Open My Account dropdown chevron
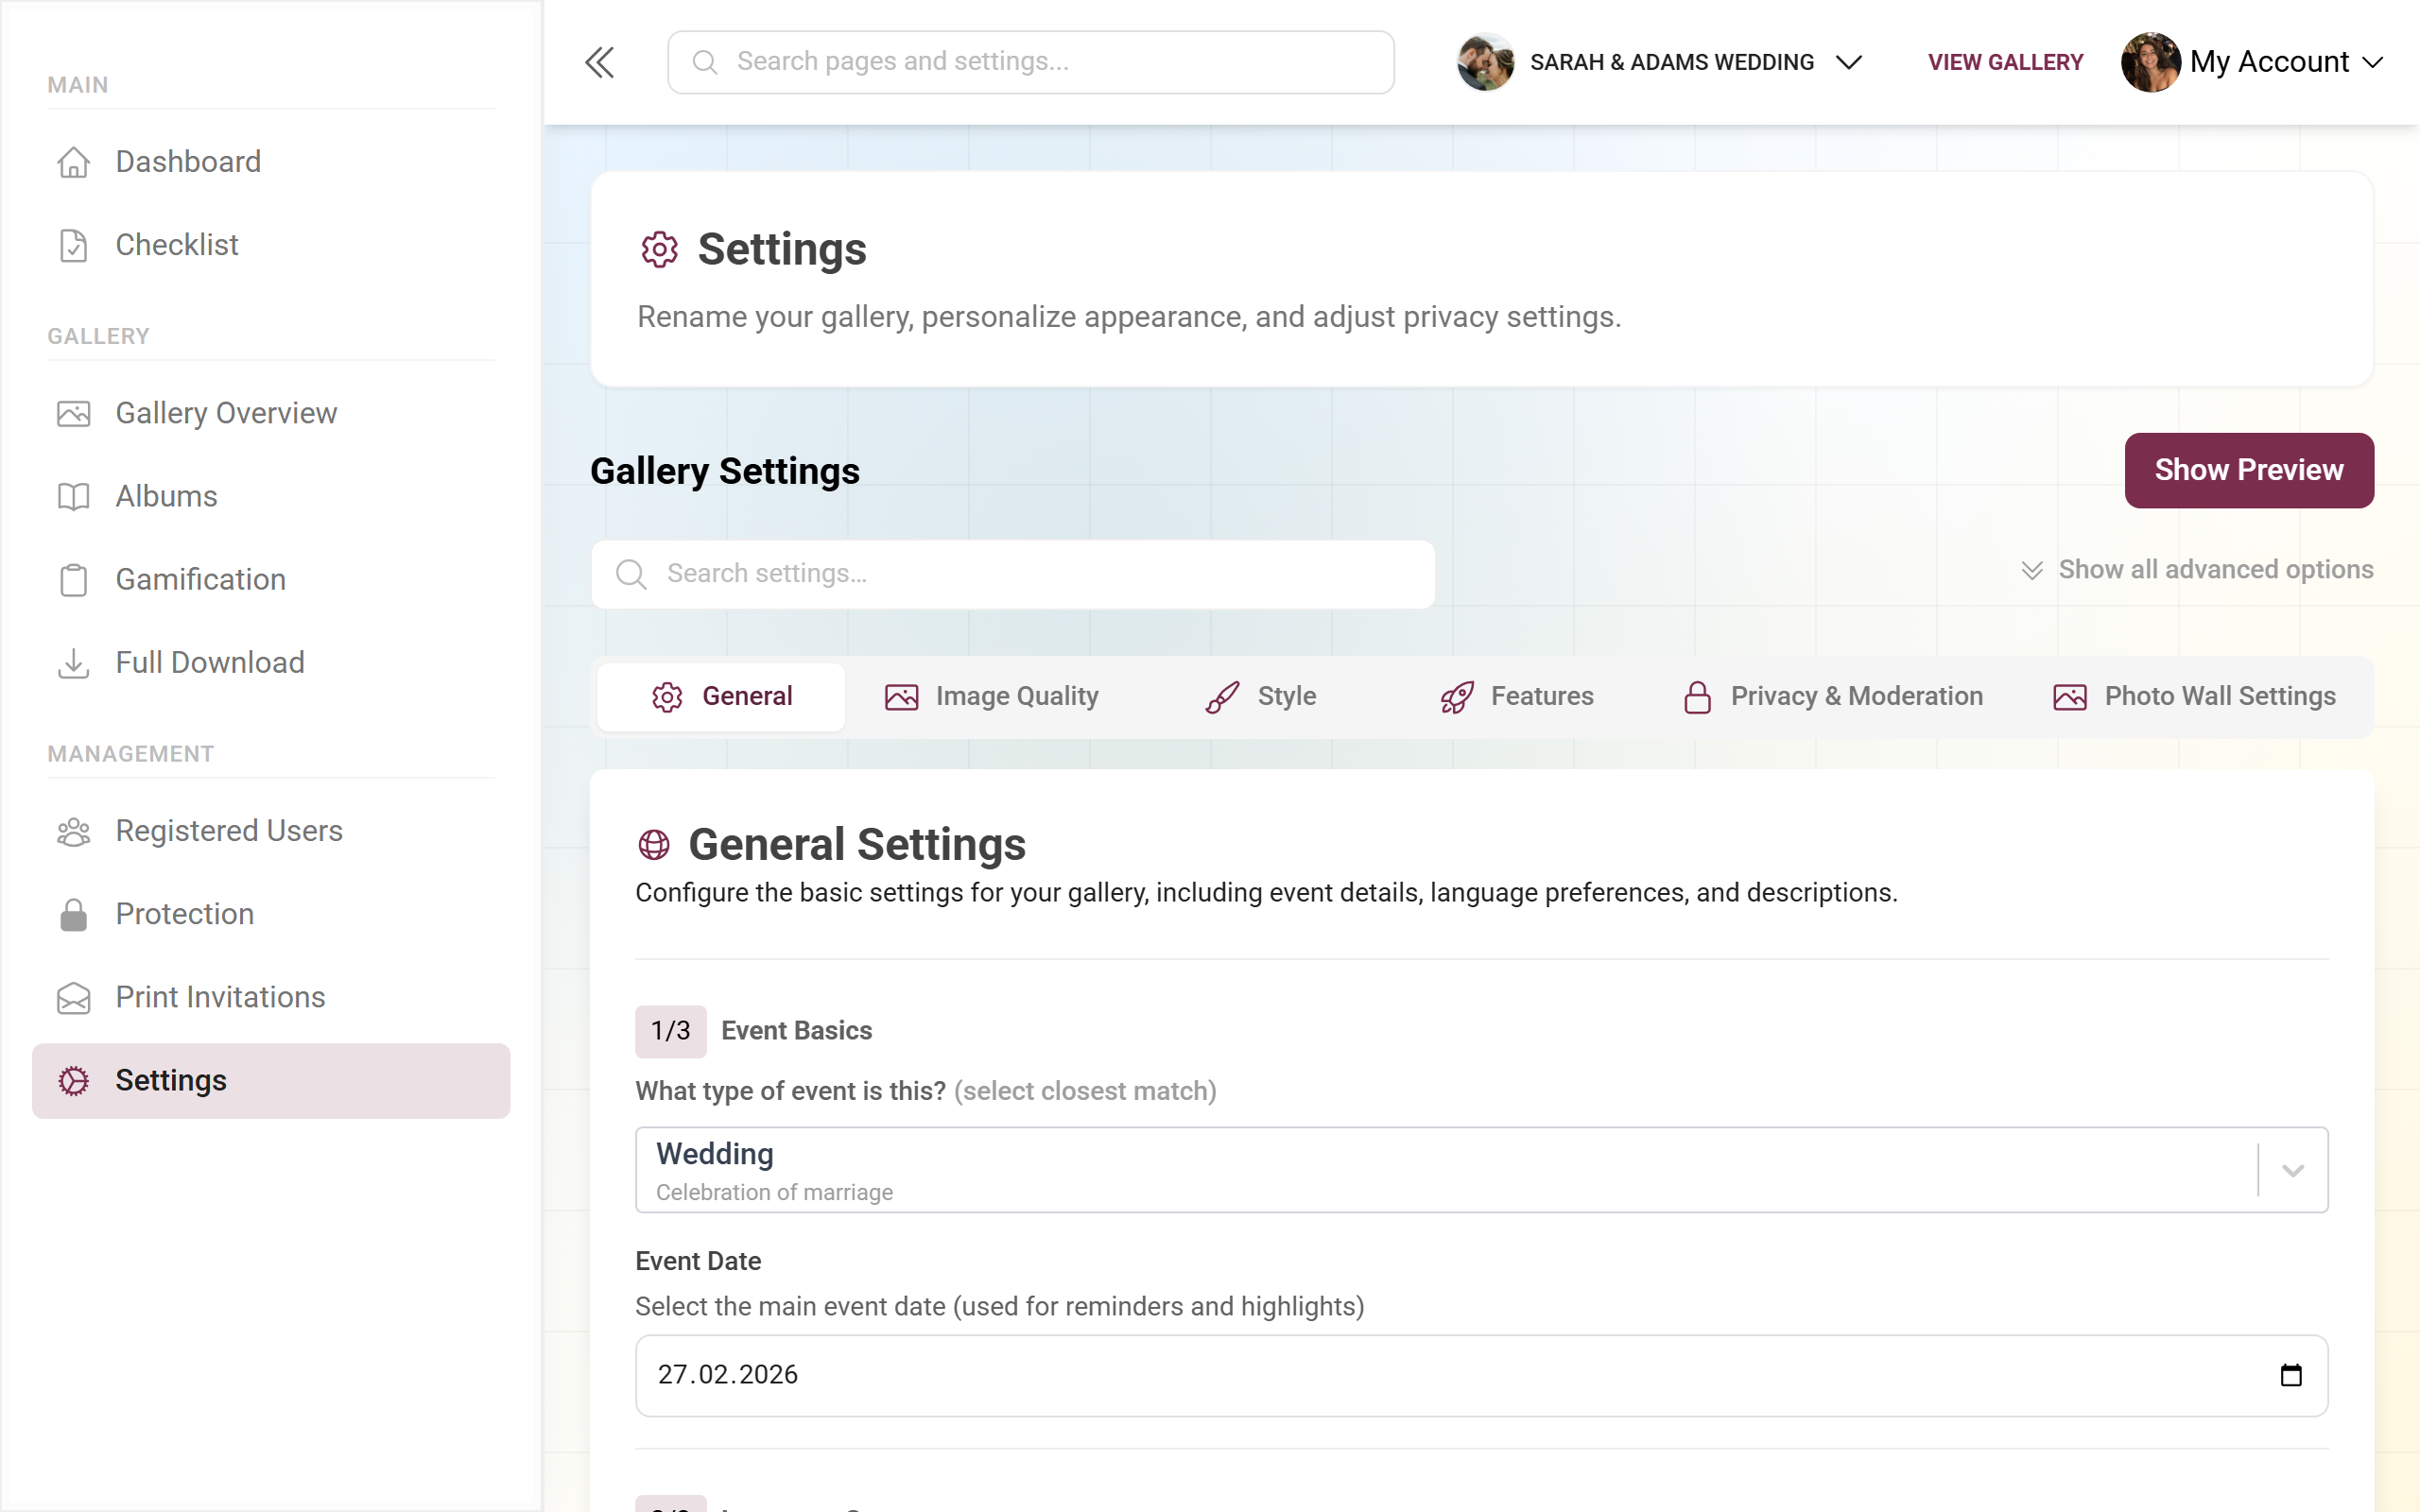2420x1512 pixels. 2373,62
